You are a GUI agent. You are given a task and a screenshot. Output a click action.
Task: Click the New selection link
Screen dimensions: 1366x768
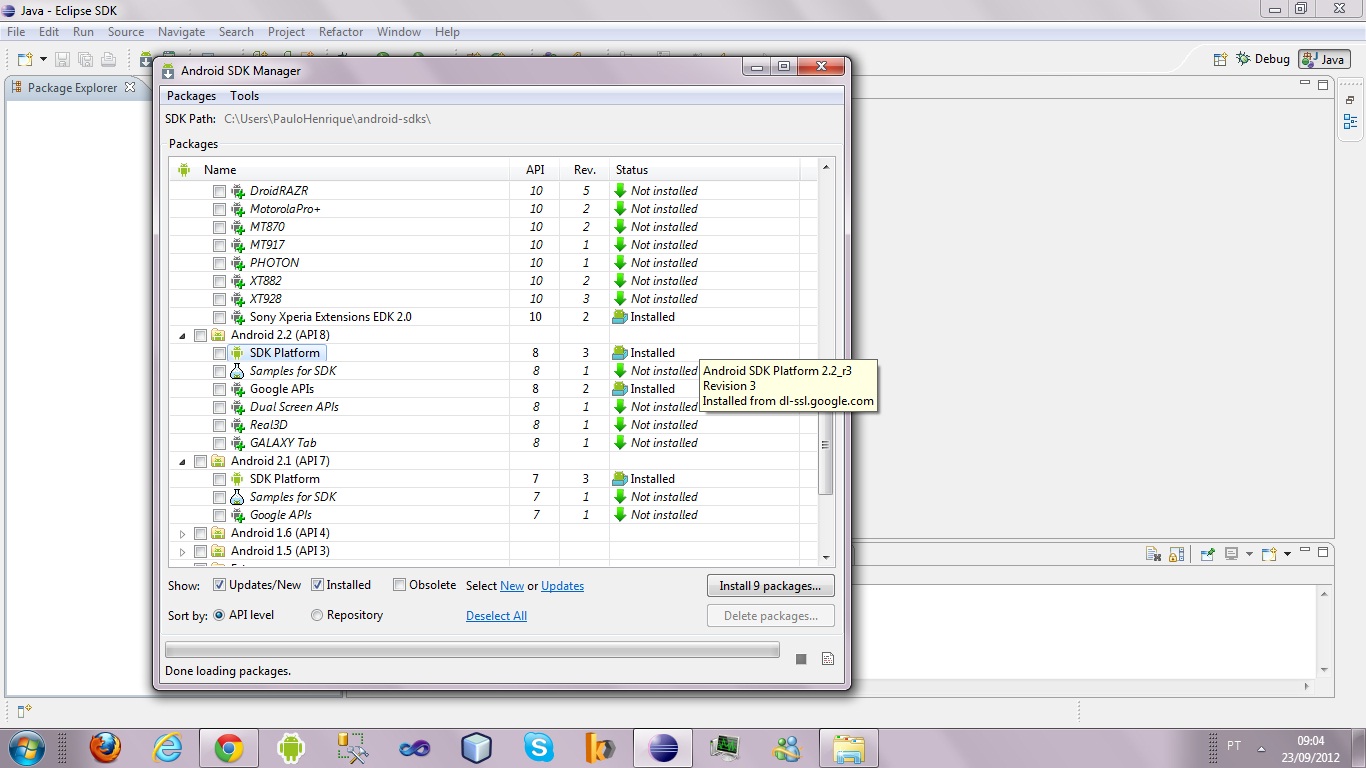tap(512, 586)
